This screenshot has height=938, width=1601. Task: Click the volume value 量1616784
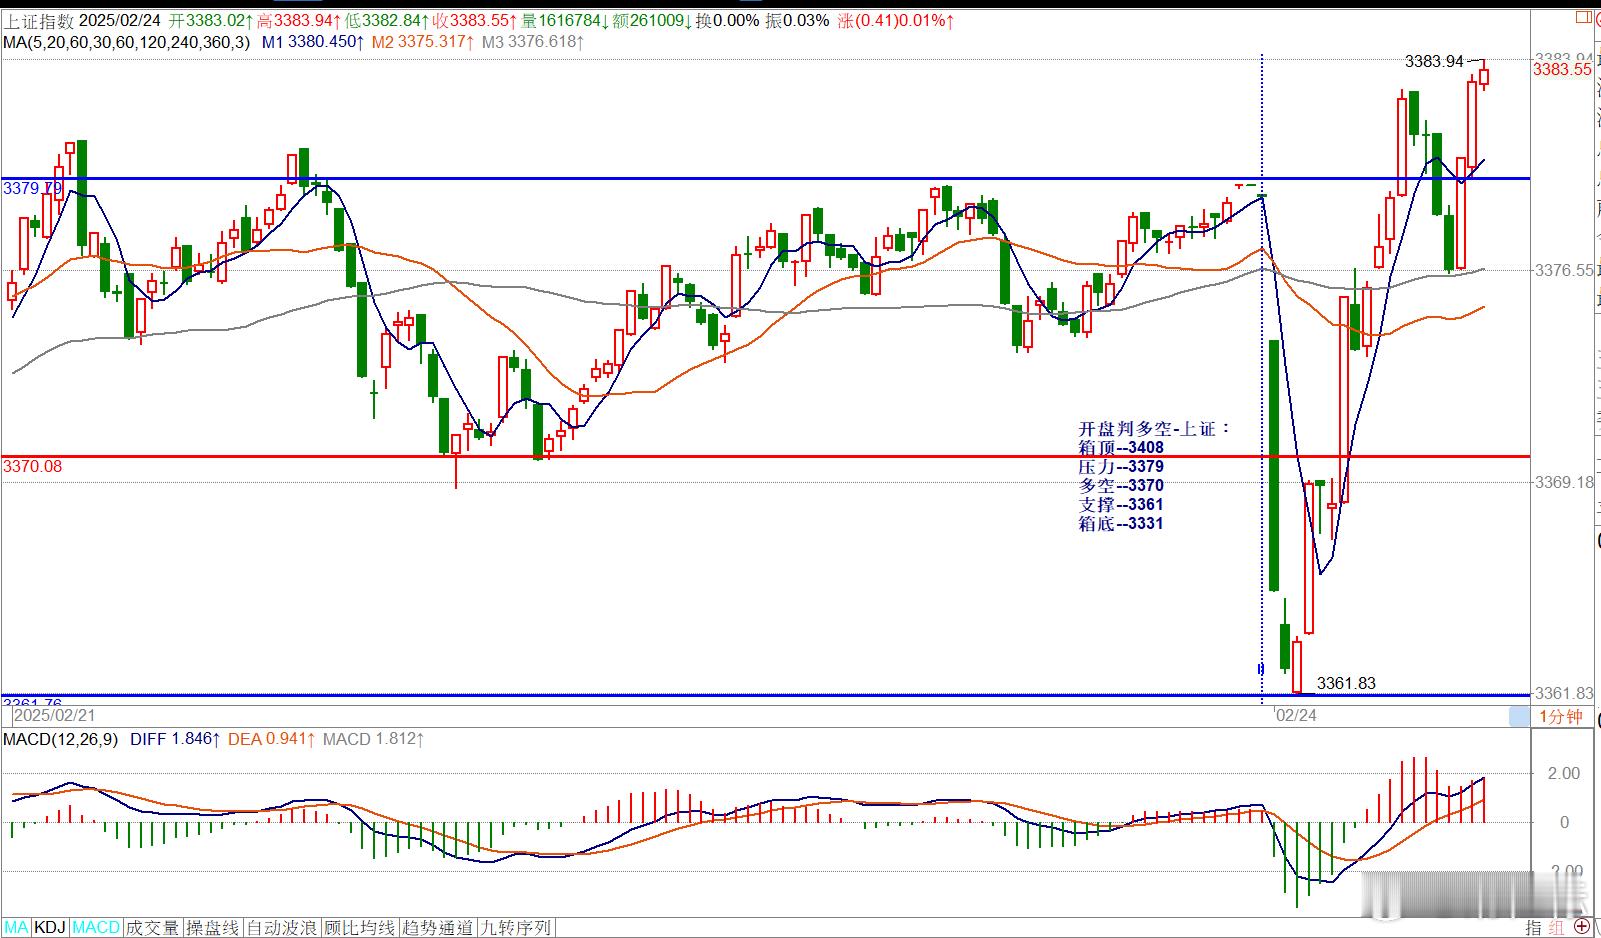click(x=567, y=20)
